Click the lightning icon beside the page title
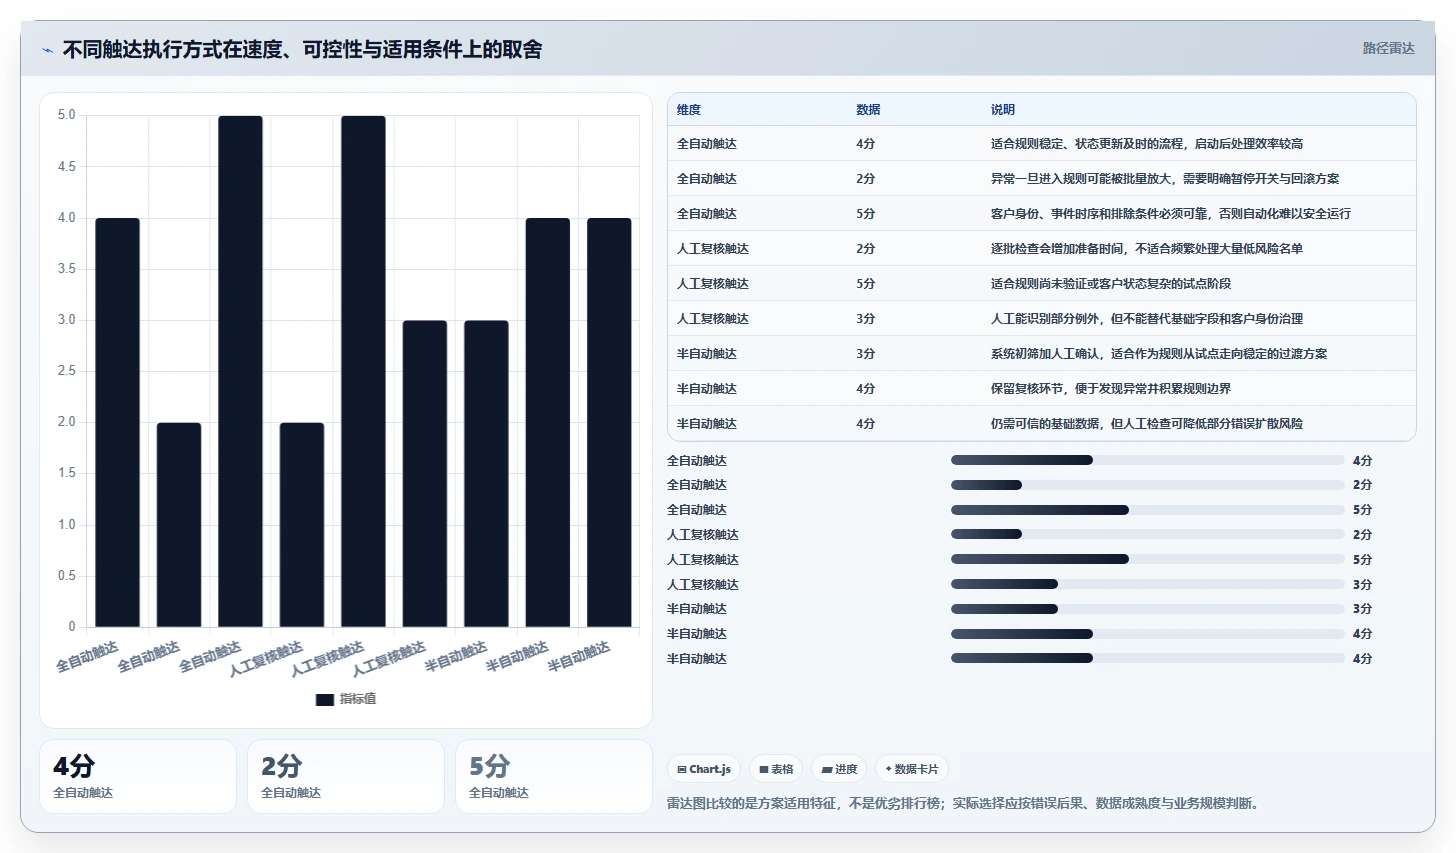This screenshot has height=853, width=1456. click(47, 50)
